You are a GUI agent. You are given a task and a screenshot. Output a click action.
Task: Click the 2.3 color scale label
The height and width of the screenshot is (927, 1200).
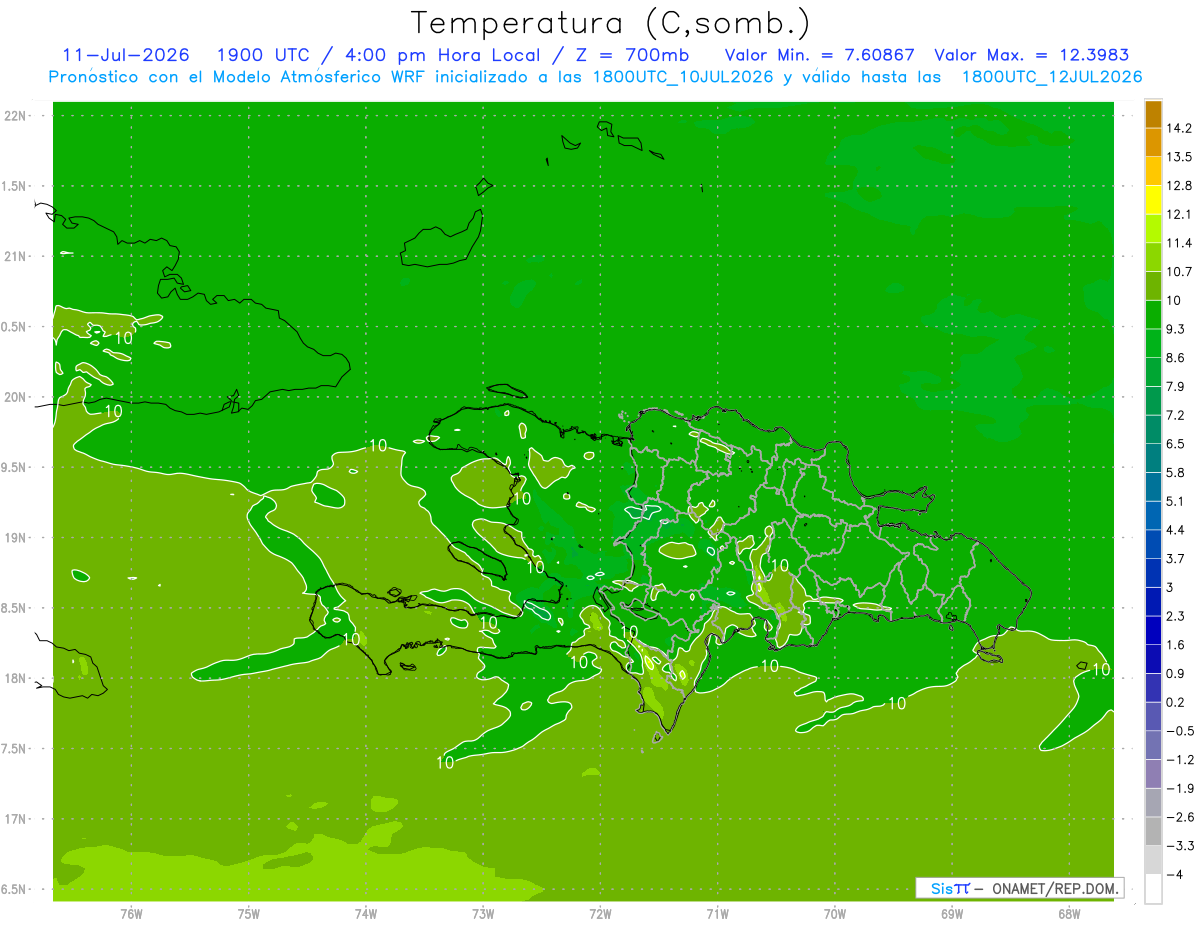(1176, 616)
